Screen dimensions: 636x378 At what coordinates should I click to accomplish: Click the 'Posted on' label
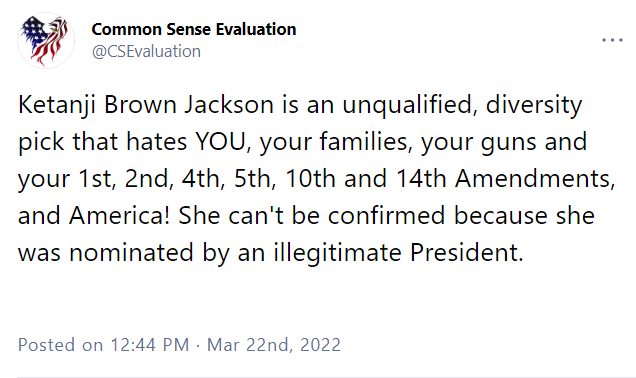tap(60, 345)
